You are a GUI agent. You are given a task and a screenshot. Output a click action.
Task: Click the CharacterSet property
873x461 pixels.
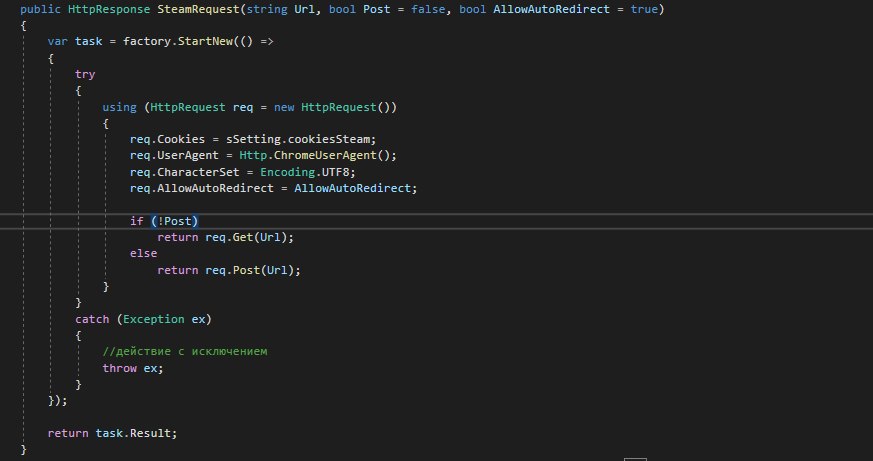pyautogui.click(x=198, y=172)
